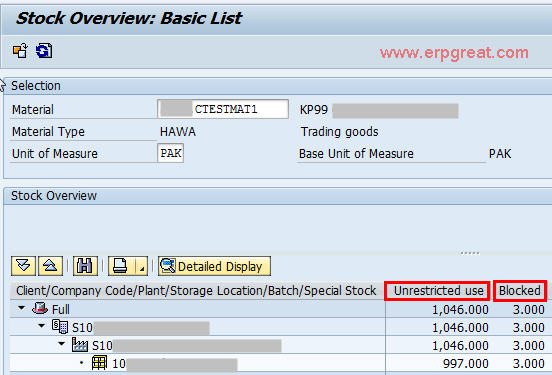The image size is (552, 375).
Task: Click the Unit of Measure PAK field
Action: pos(171,153)
